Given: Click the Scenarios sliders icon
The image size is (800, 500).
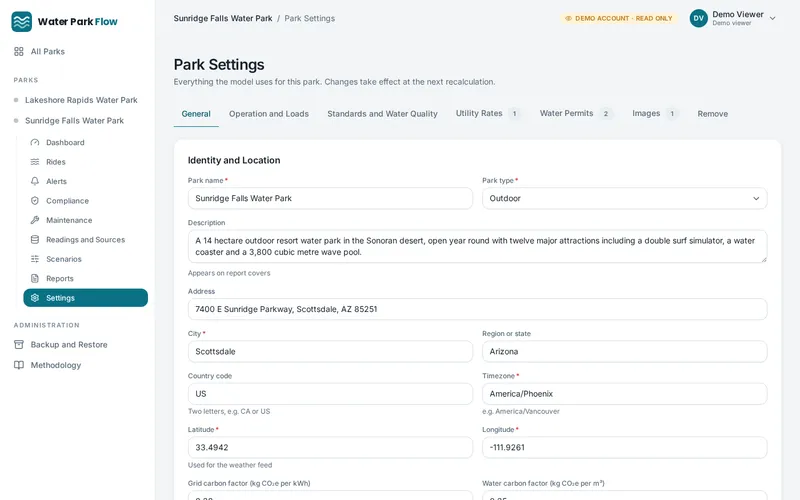Looking at the screenshot, I should click(x=35, y=259).
